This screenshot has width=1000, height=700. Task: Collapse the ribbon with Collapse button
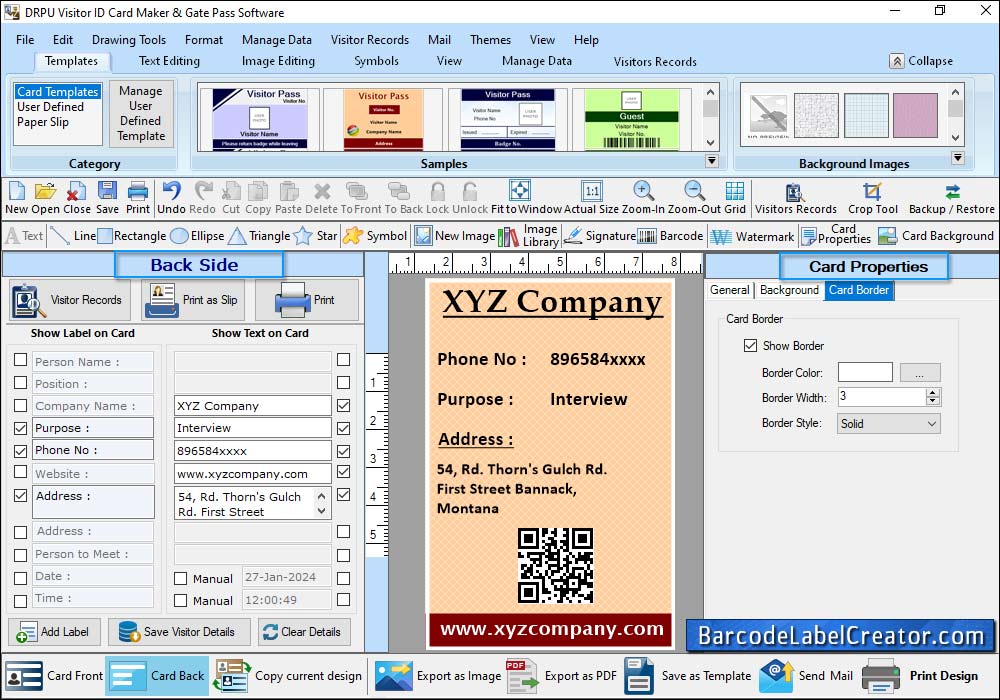pyautogui.click(x=922, y=61)
